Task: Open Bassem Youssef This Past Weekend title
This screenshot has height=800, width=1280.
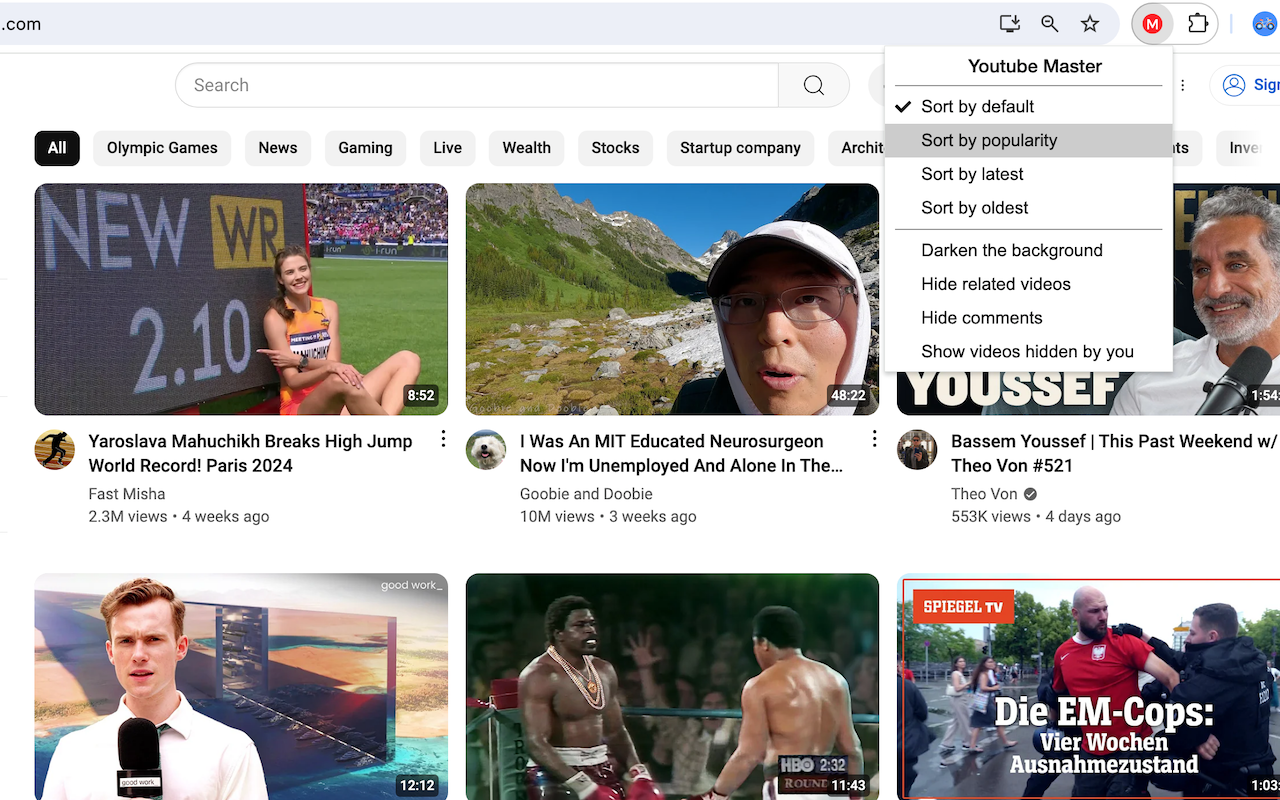Action: pos(1113,453)
